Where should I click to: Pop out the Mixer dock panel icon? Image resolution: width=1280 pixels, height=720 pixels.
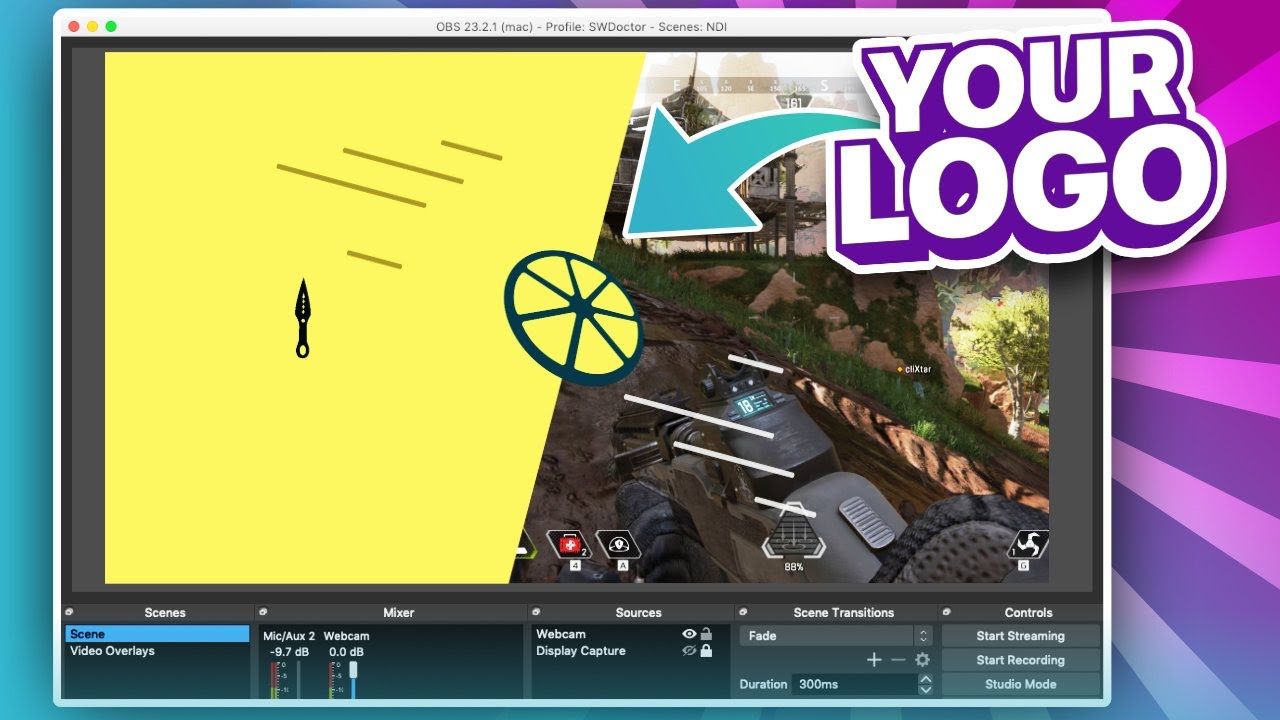[x=263, y=612]
